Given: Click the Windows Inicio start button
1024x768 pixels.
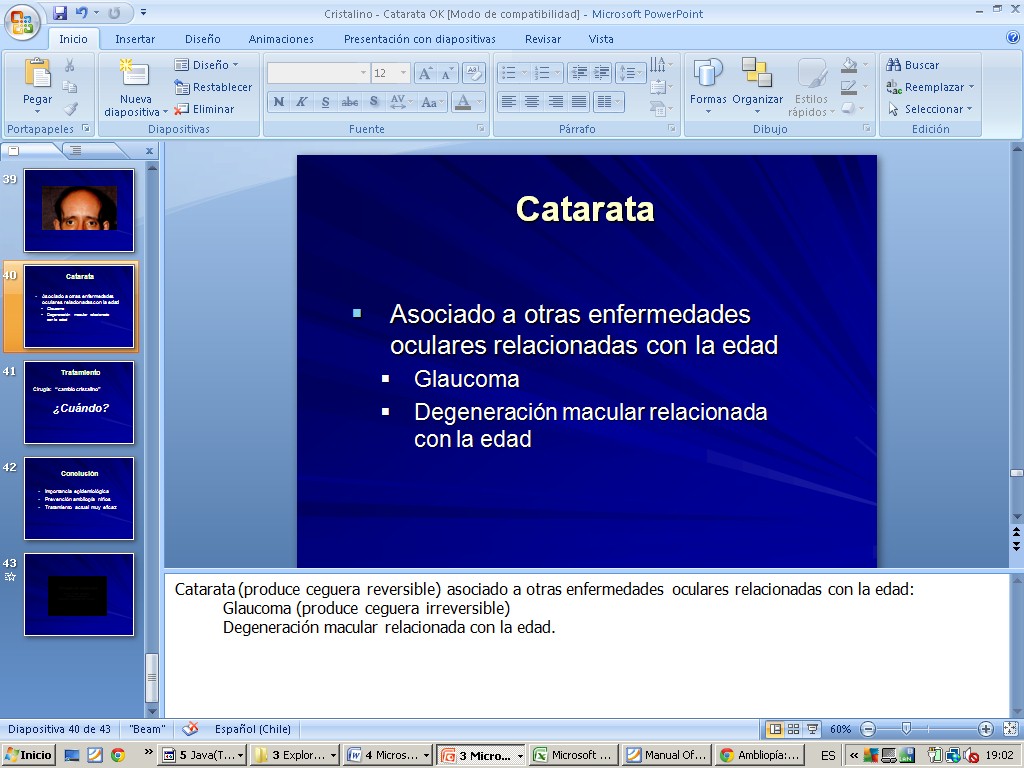Looking at the screenshot, I should coord(28,755).
